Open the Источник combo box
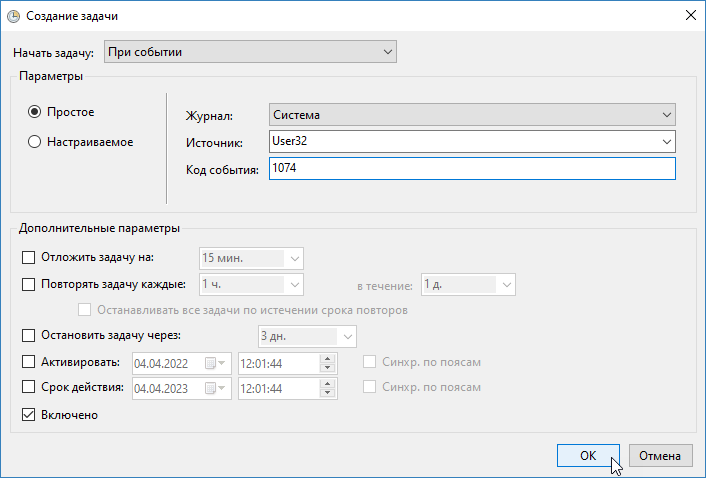706x478 pixels. [667, 142]
